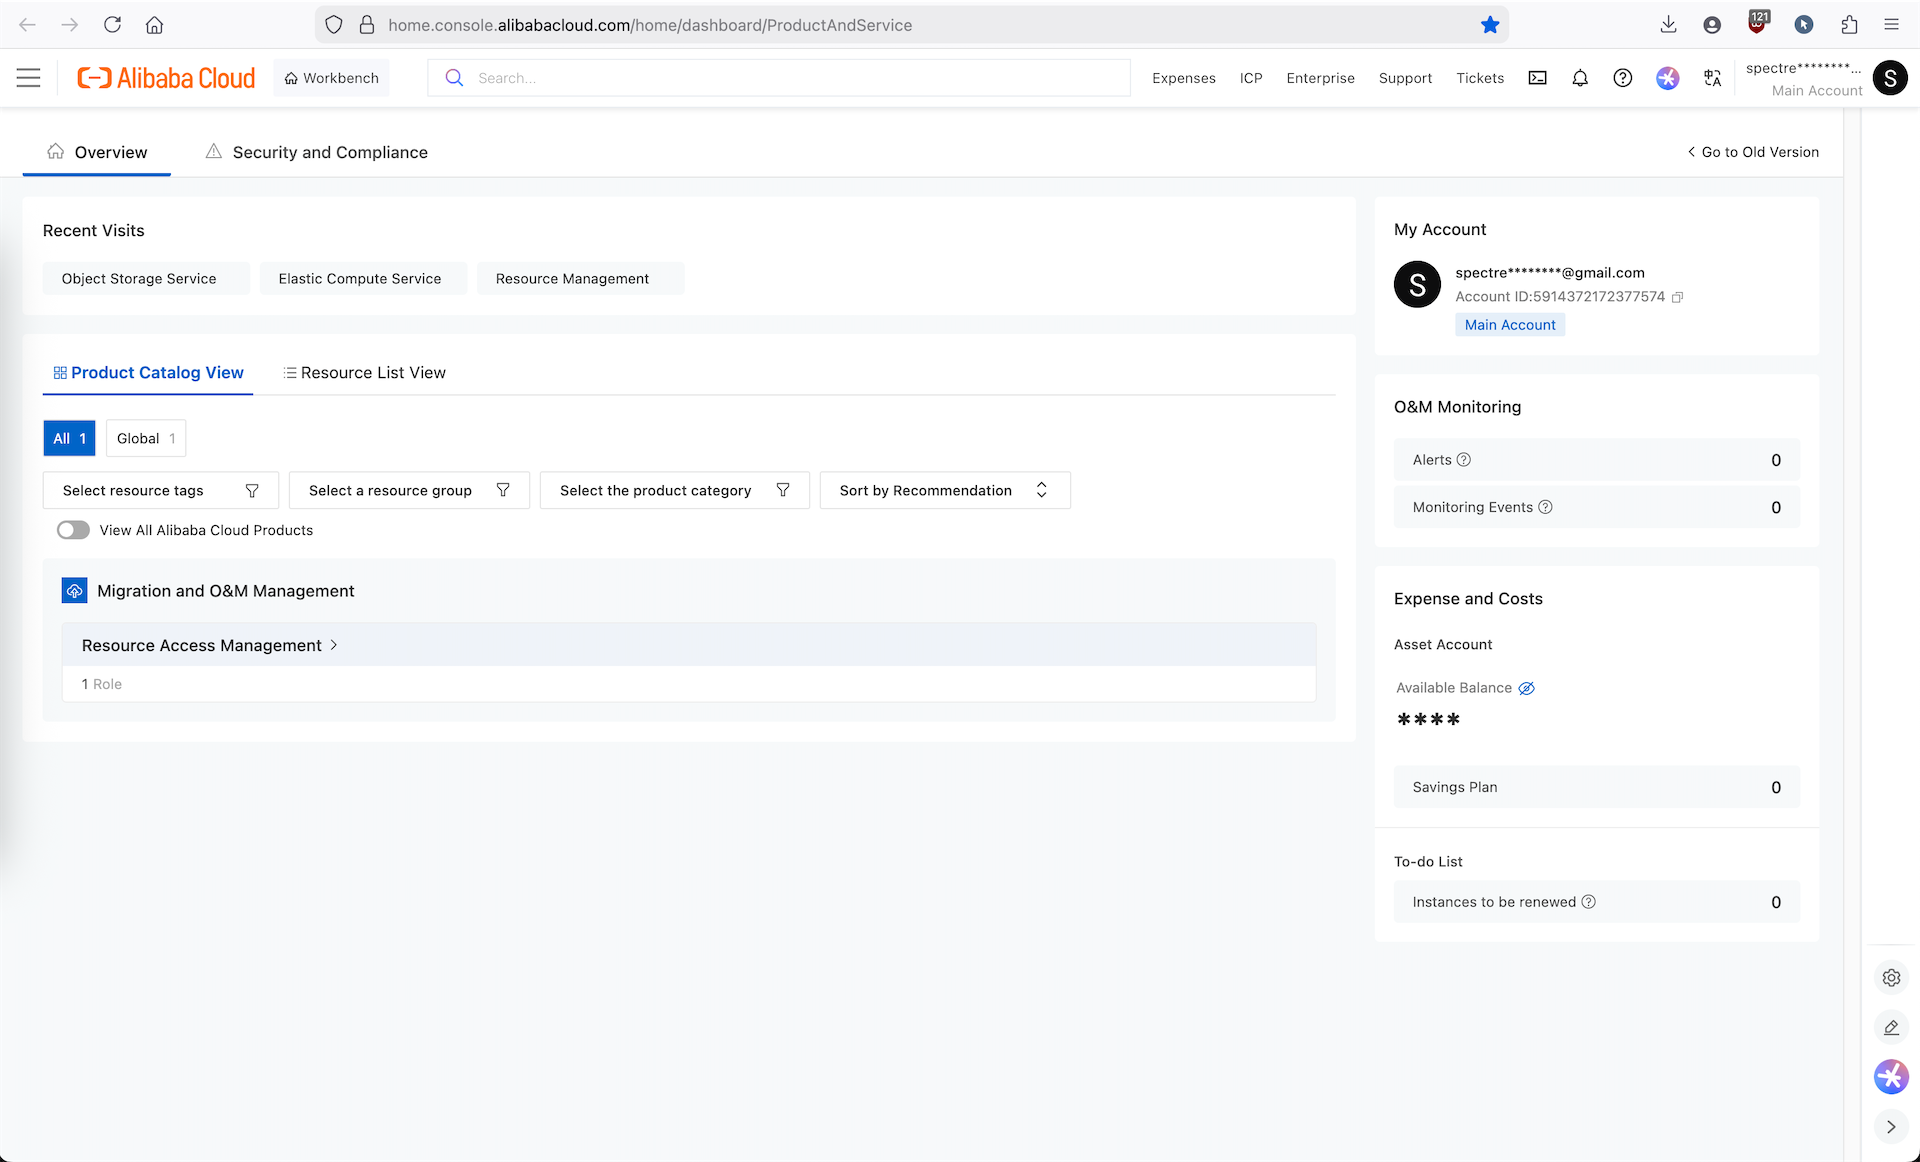Click the settings gear in right sidebar

tap(1890, 978)
